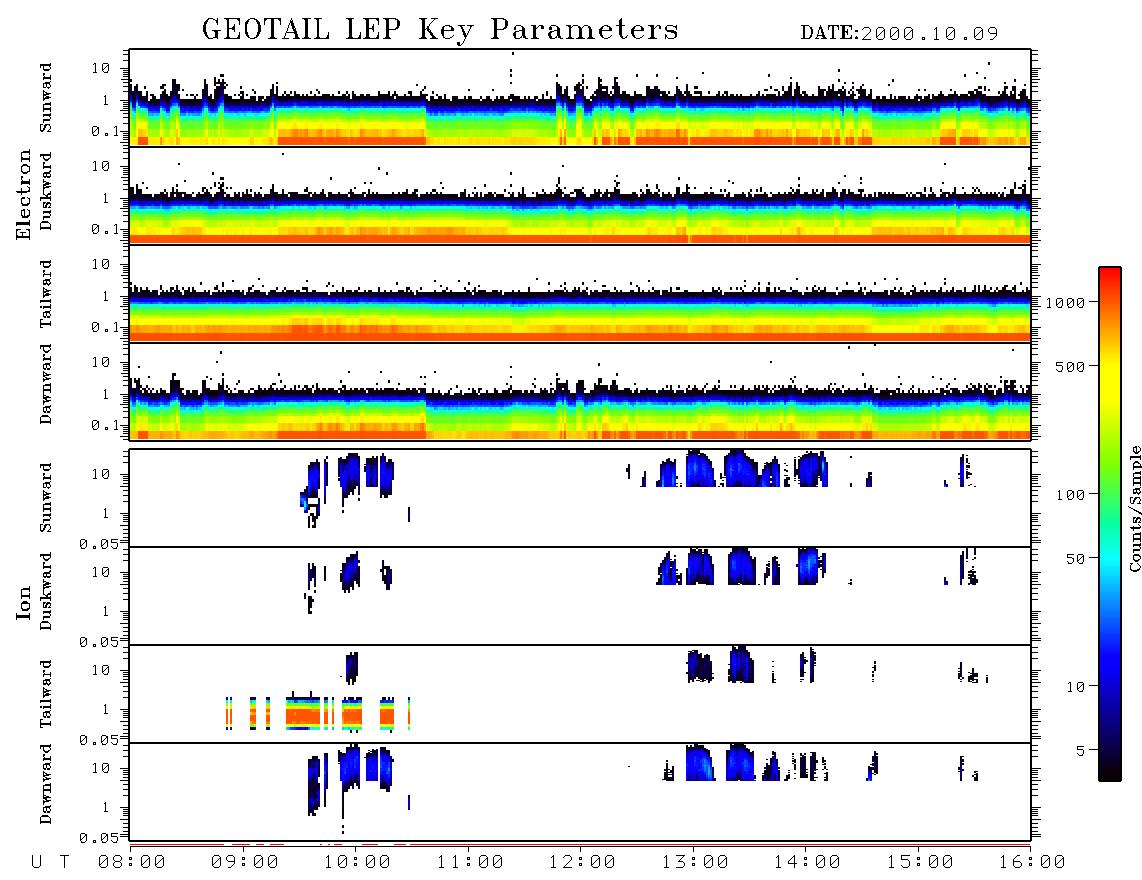Select the "DATE:2000.10.09" label

(x=899, y=34)
